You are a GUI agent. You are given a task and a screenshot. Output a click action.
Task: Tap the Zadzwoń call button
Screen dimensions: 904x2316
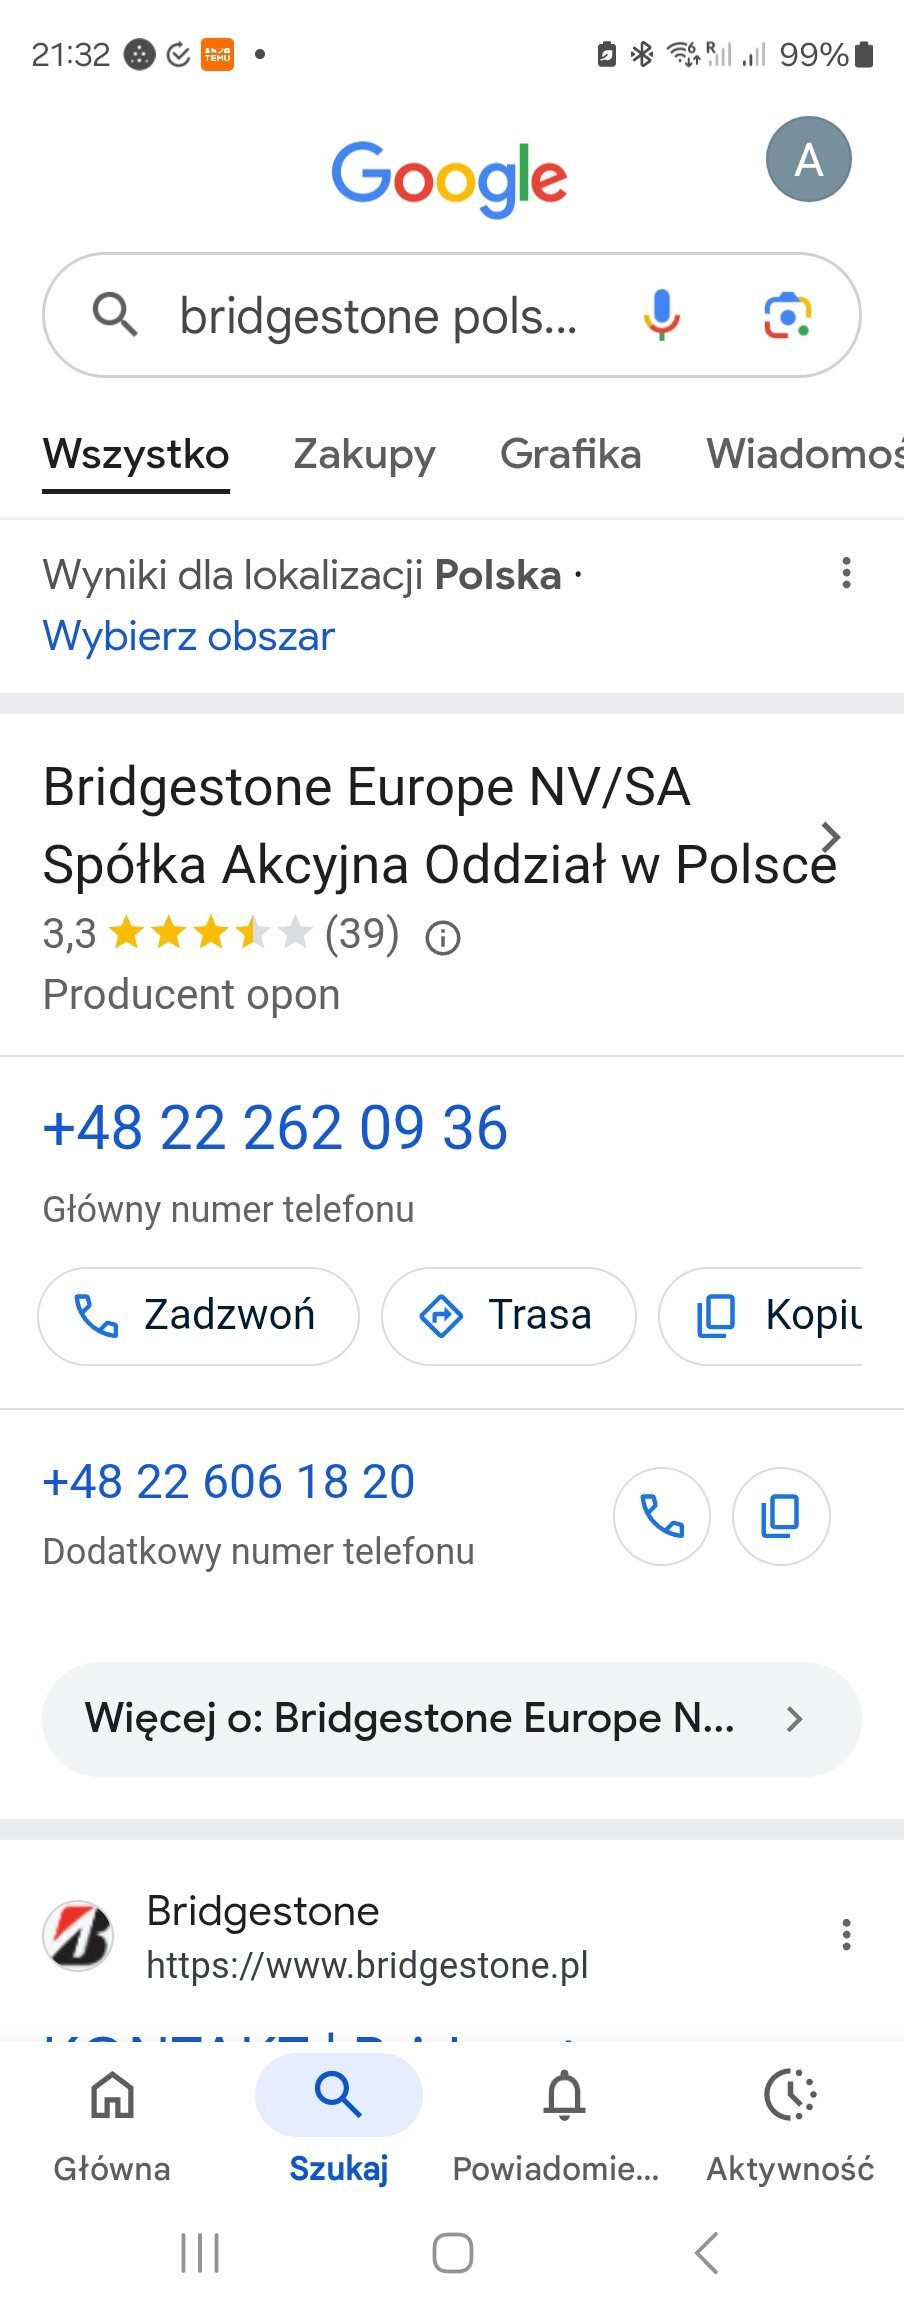pos(198,1316)
